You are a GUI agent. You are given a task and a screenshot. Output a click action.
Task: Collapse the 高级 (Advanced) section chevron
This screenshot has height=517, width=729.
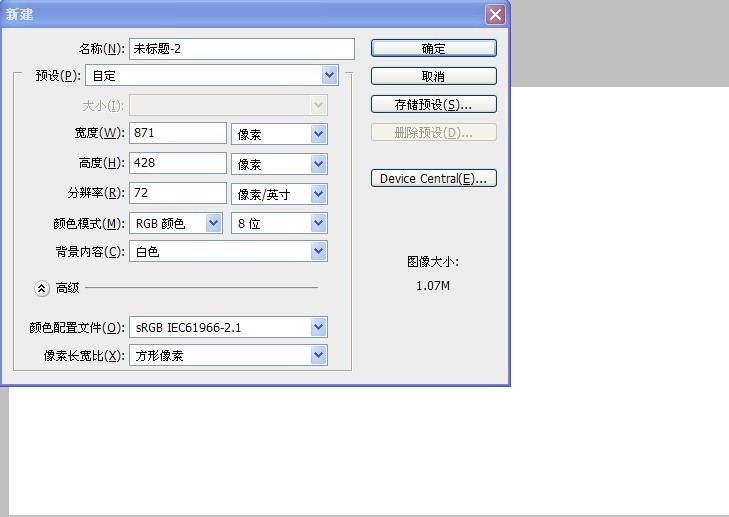[x=42, y=288]
